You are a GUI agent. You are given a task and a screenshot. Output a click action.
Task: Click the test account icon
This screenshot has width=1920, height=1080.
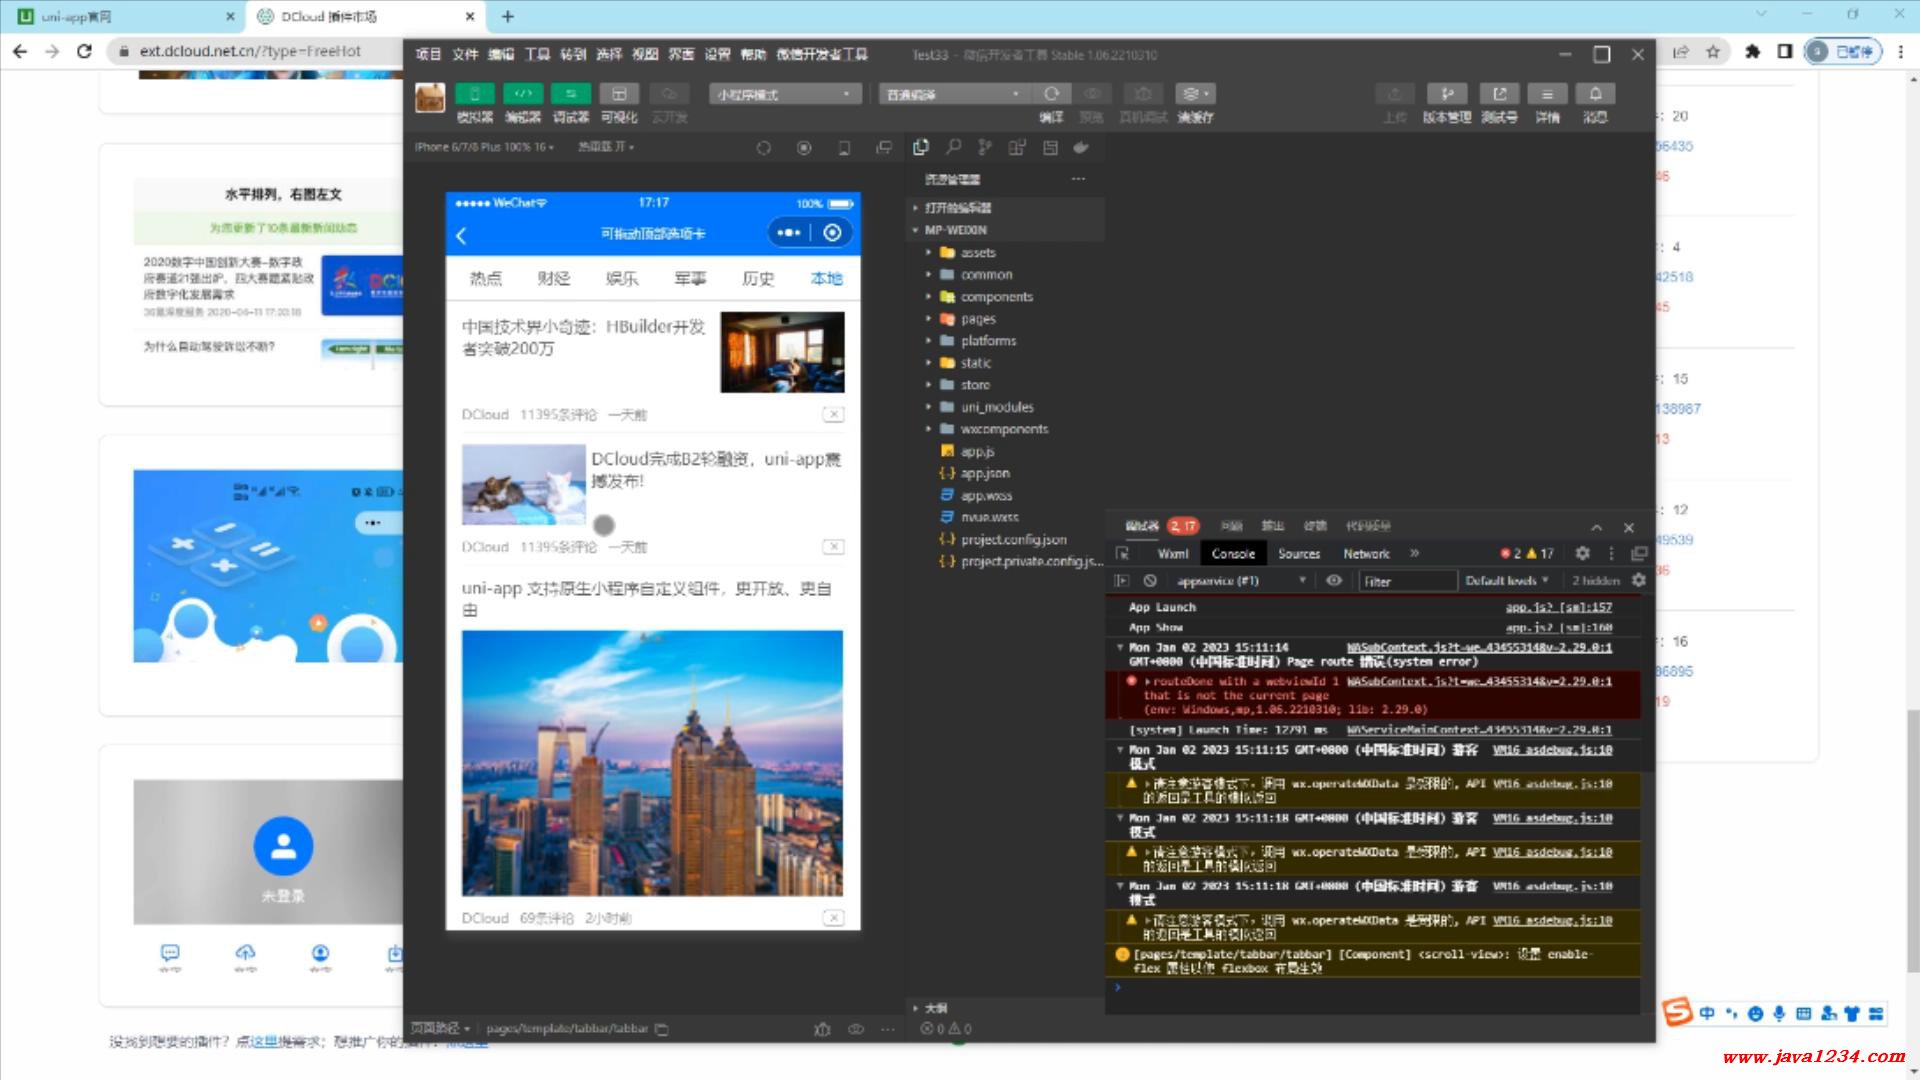[x=1499, y=94]
